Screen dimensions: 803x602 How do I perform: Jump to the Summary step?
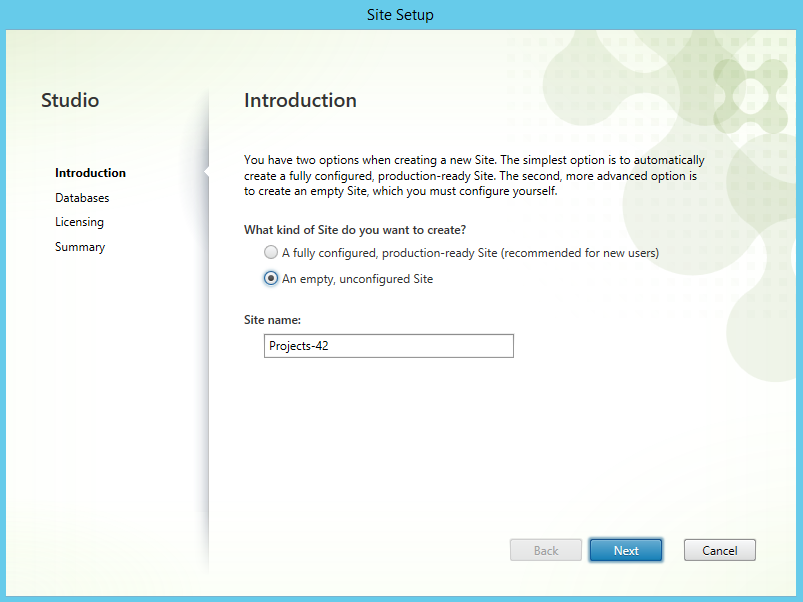80,247
